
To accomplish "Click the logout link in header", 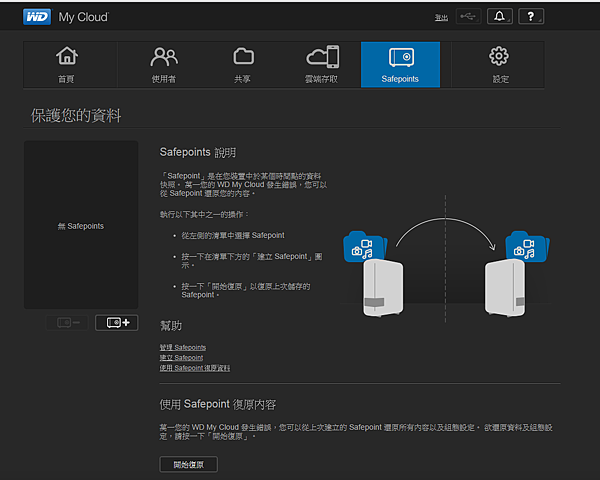I will point(441,18).
